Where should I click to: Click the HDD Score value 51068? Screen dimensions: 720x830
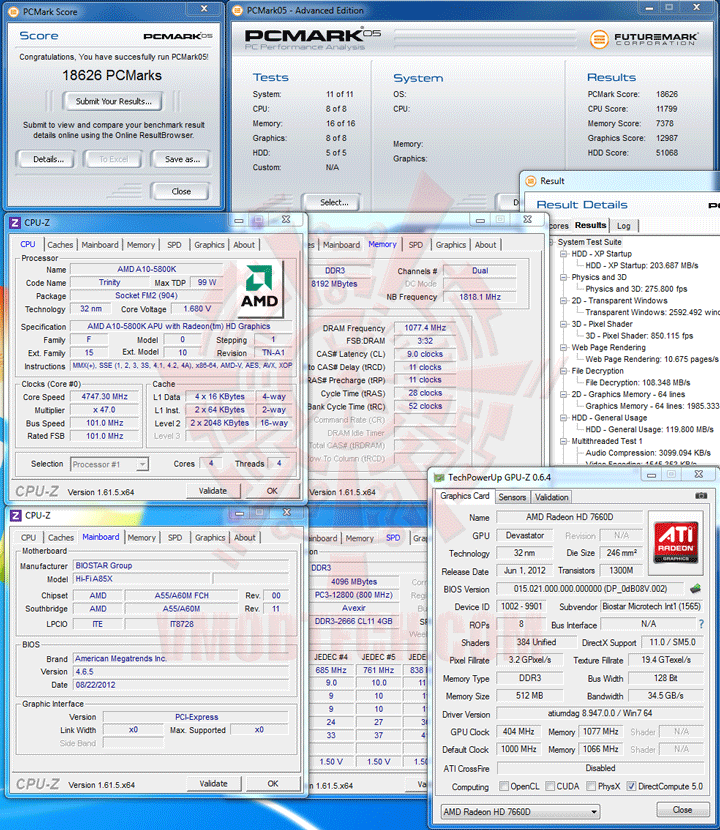[667, 153]
